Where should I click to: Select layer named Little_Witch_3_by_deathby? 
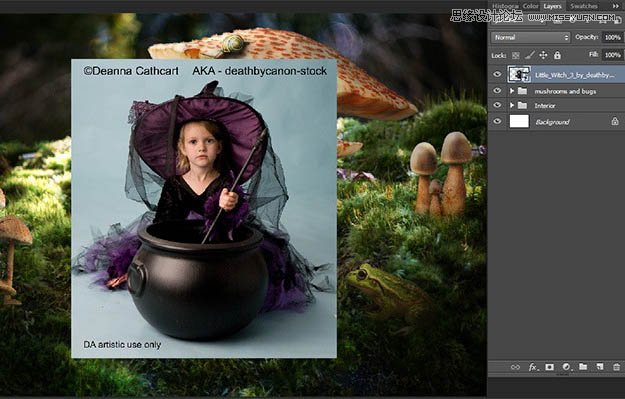(x=574, y=75)
